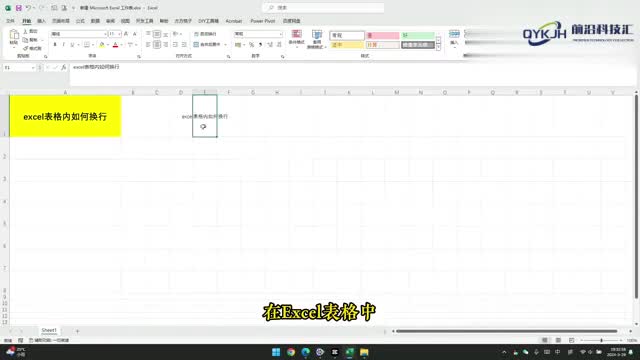The image size is (640, 360).
Task: Toggle Italic formatting
Action: [64, 44]
